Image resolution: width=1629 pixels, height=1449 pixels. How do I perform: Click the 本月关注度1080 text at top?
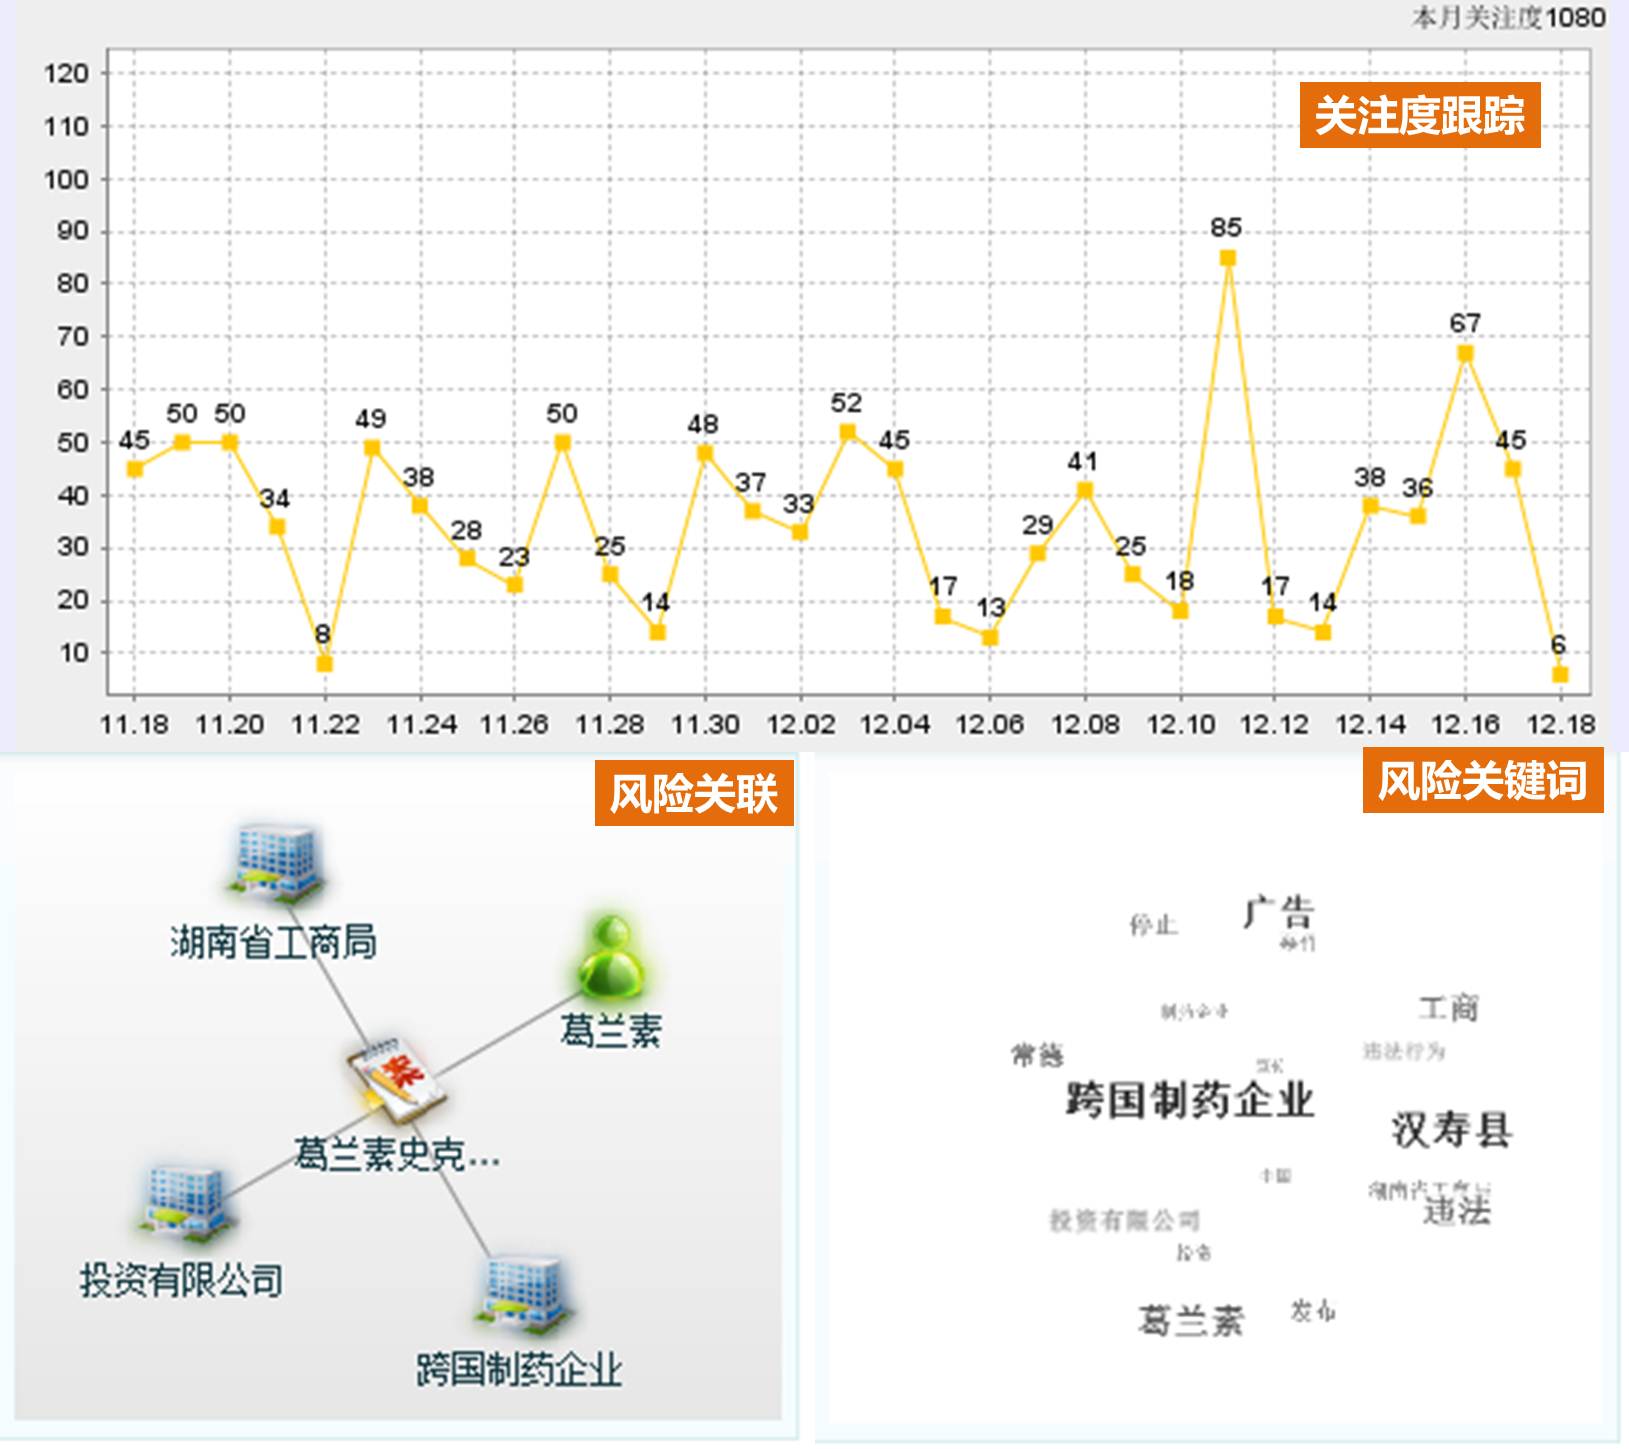point(1507,17)
